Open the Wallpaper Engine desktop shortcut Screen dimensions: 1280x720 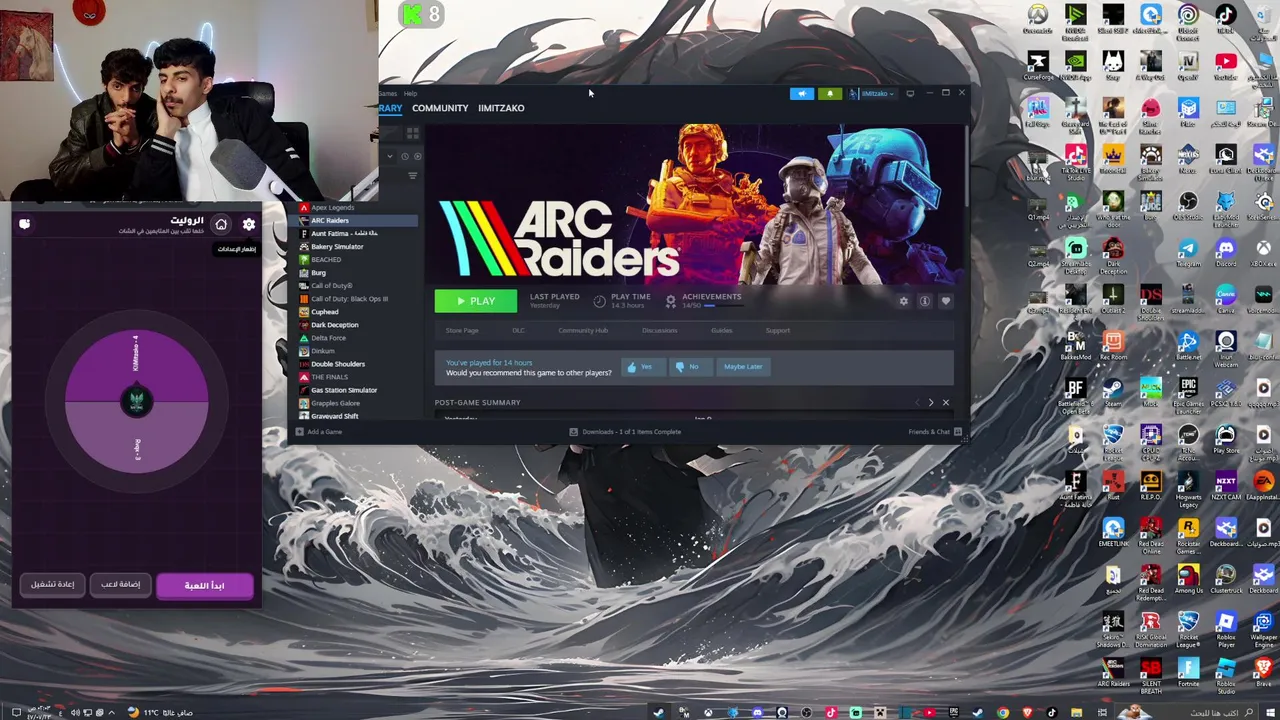point(1263,627)
